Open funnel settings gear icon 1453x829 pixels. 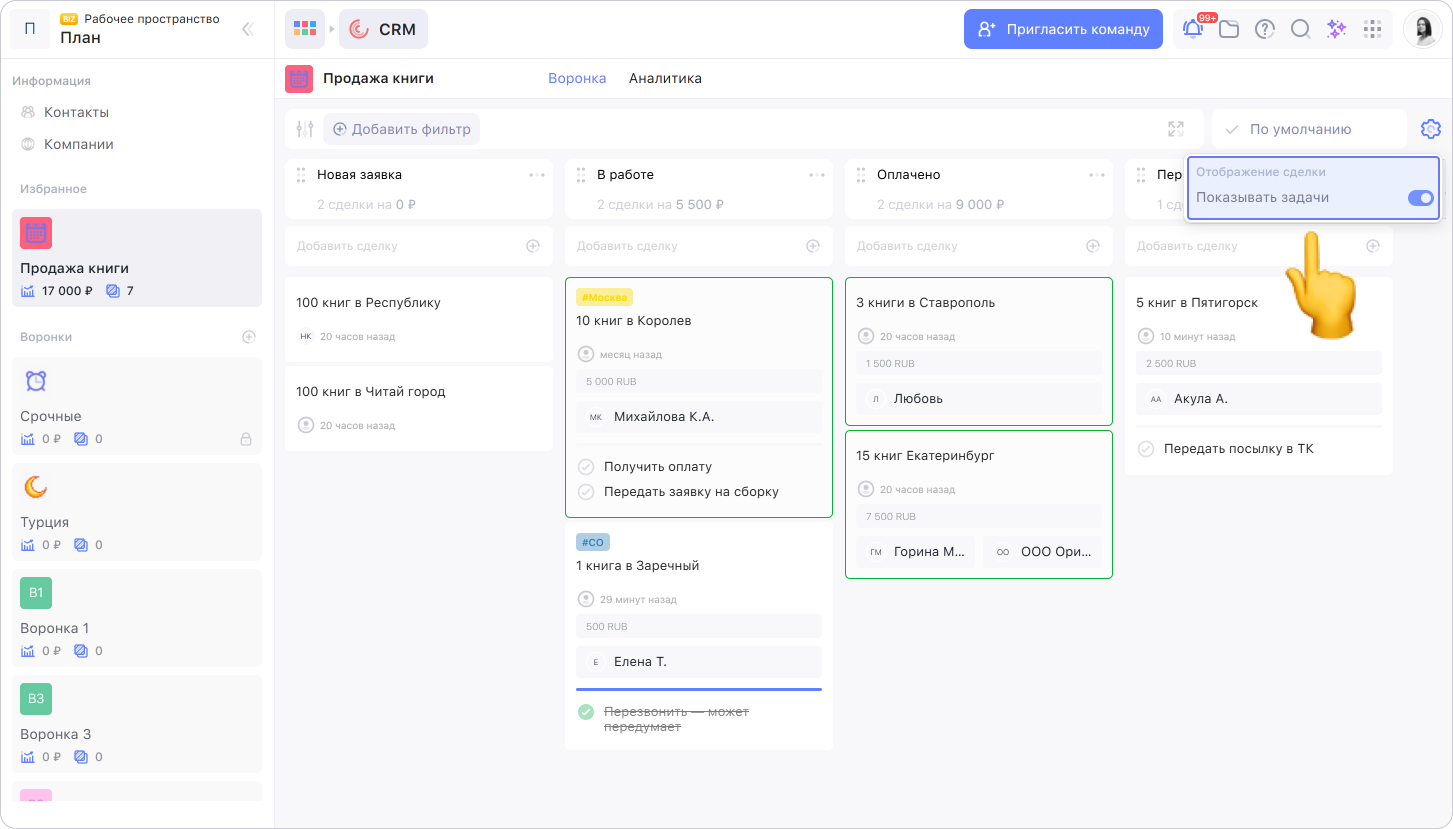pos(1430,129)
